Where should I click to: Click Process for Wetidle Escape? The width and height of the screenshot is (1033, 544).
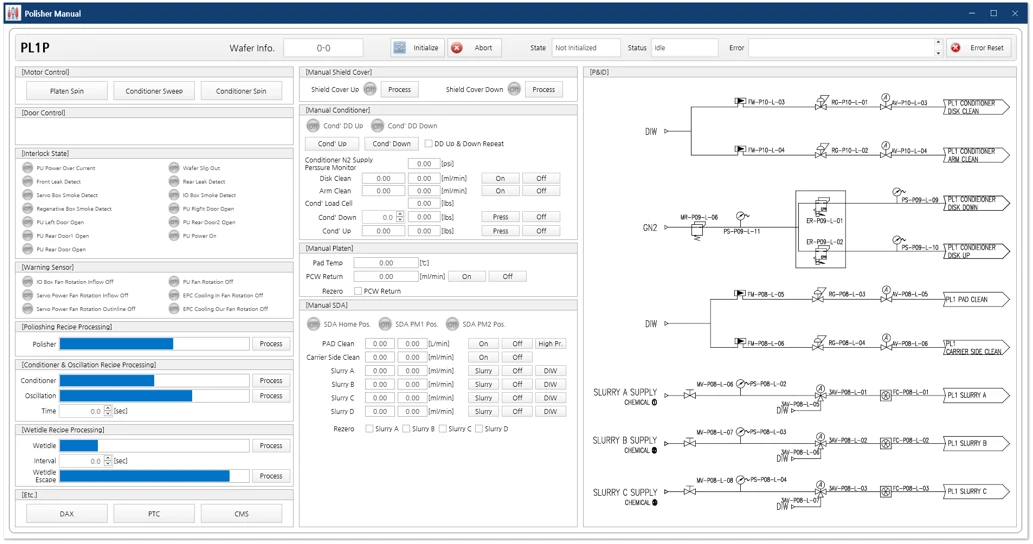click(271, 476)
